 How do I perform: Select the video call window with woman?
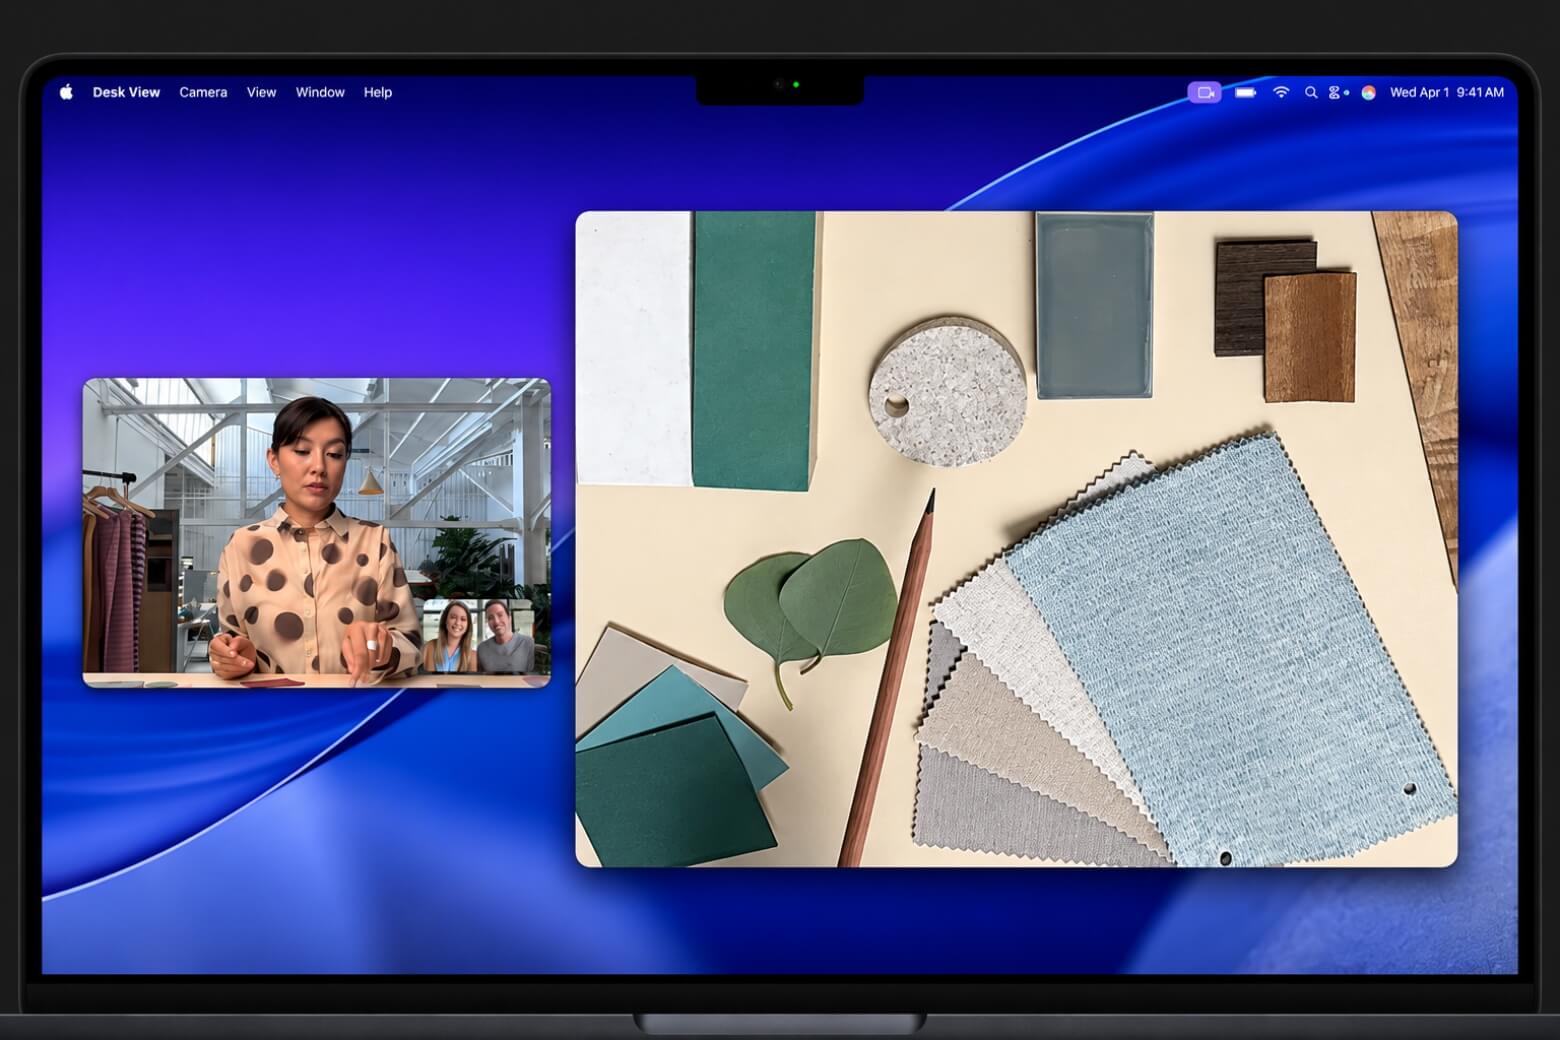[x=316, y=532]
